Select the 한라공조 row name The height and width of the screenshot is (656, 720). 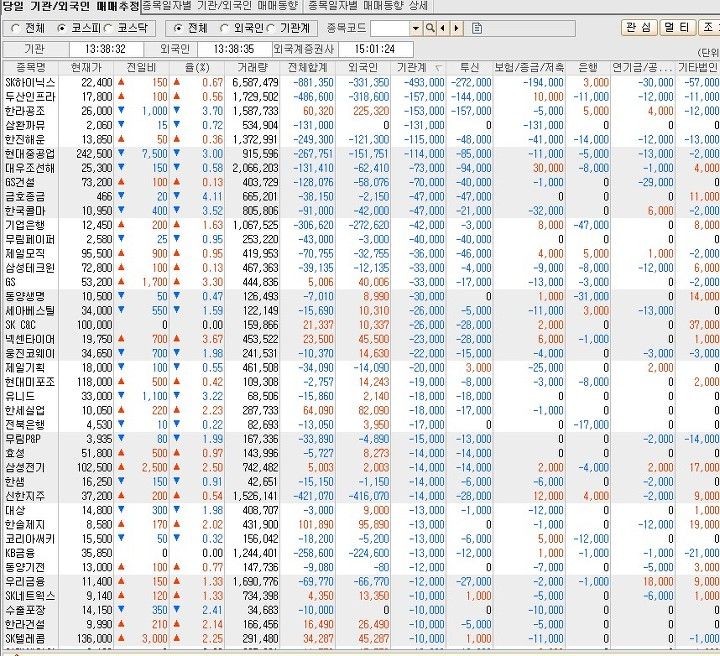pyautogui.click(x=30, y=111)
